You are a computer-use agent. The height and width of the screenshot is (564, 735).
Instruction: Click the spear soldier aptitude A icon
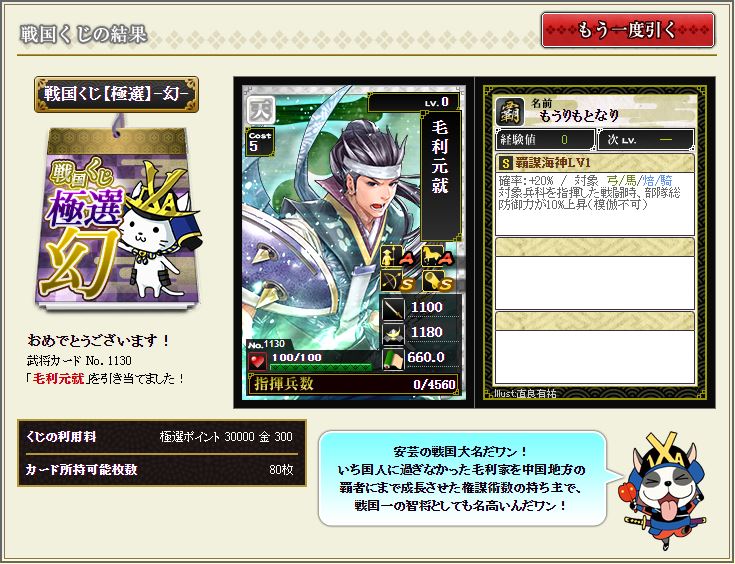point(394,256)
